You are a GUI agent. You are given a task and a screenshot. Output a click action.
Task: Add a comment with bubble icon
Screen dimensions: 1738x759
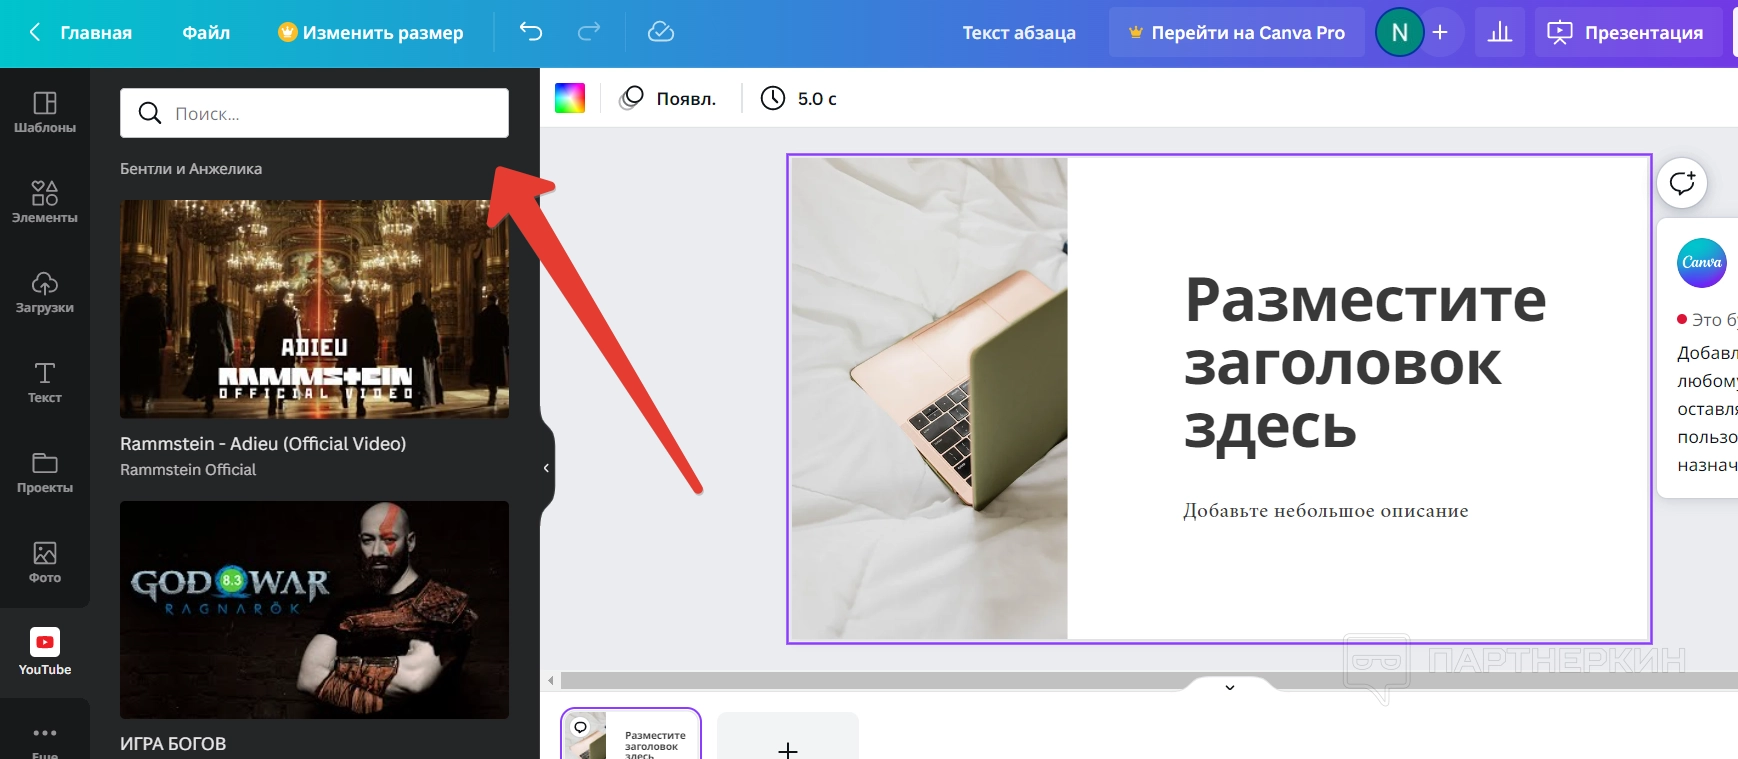(x=1682, y=183)
